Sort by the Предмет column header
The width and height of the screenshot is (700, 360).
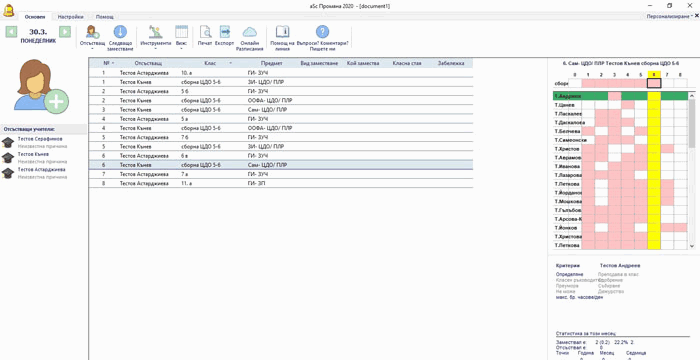tap(272, 63)
